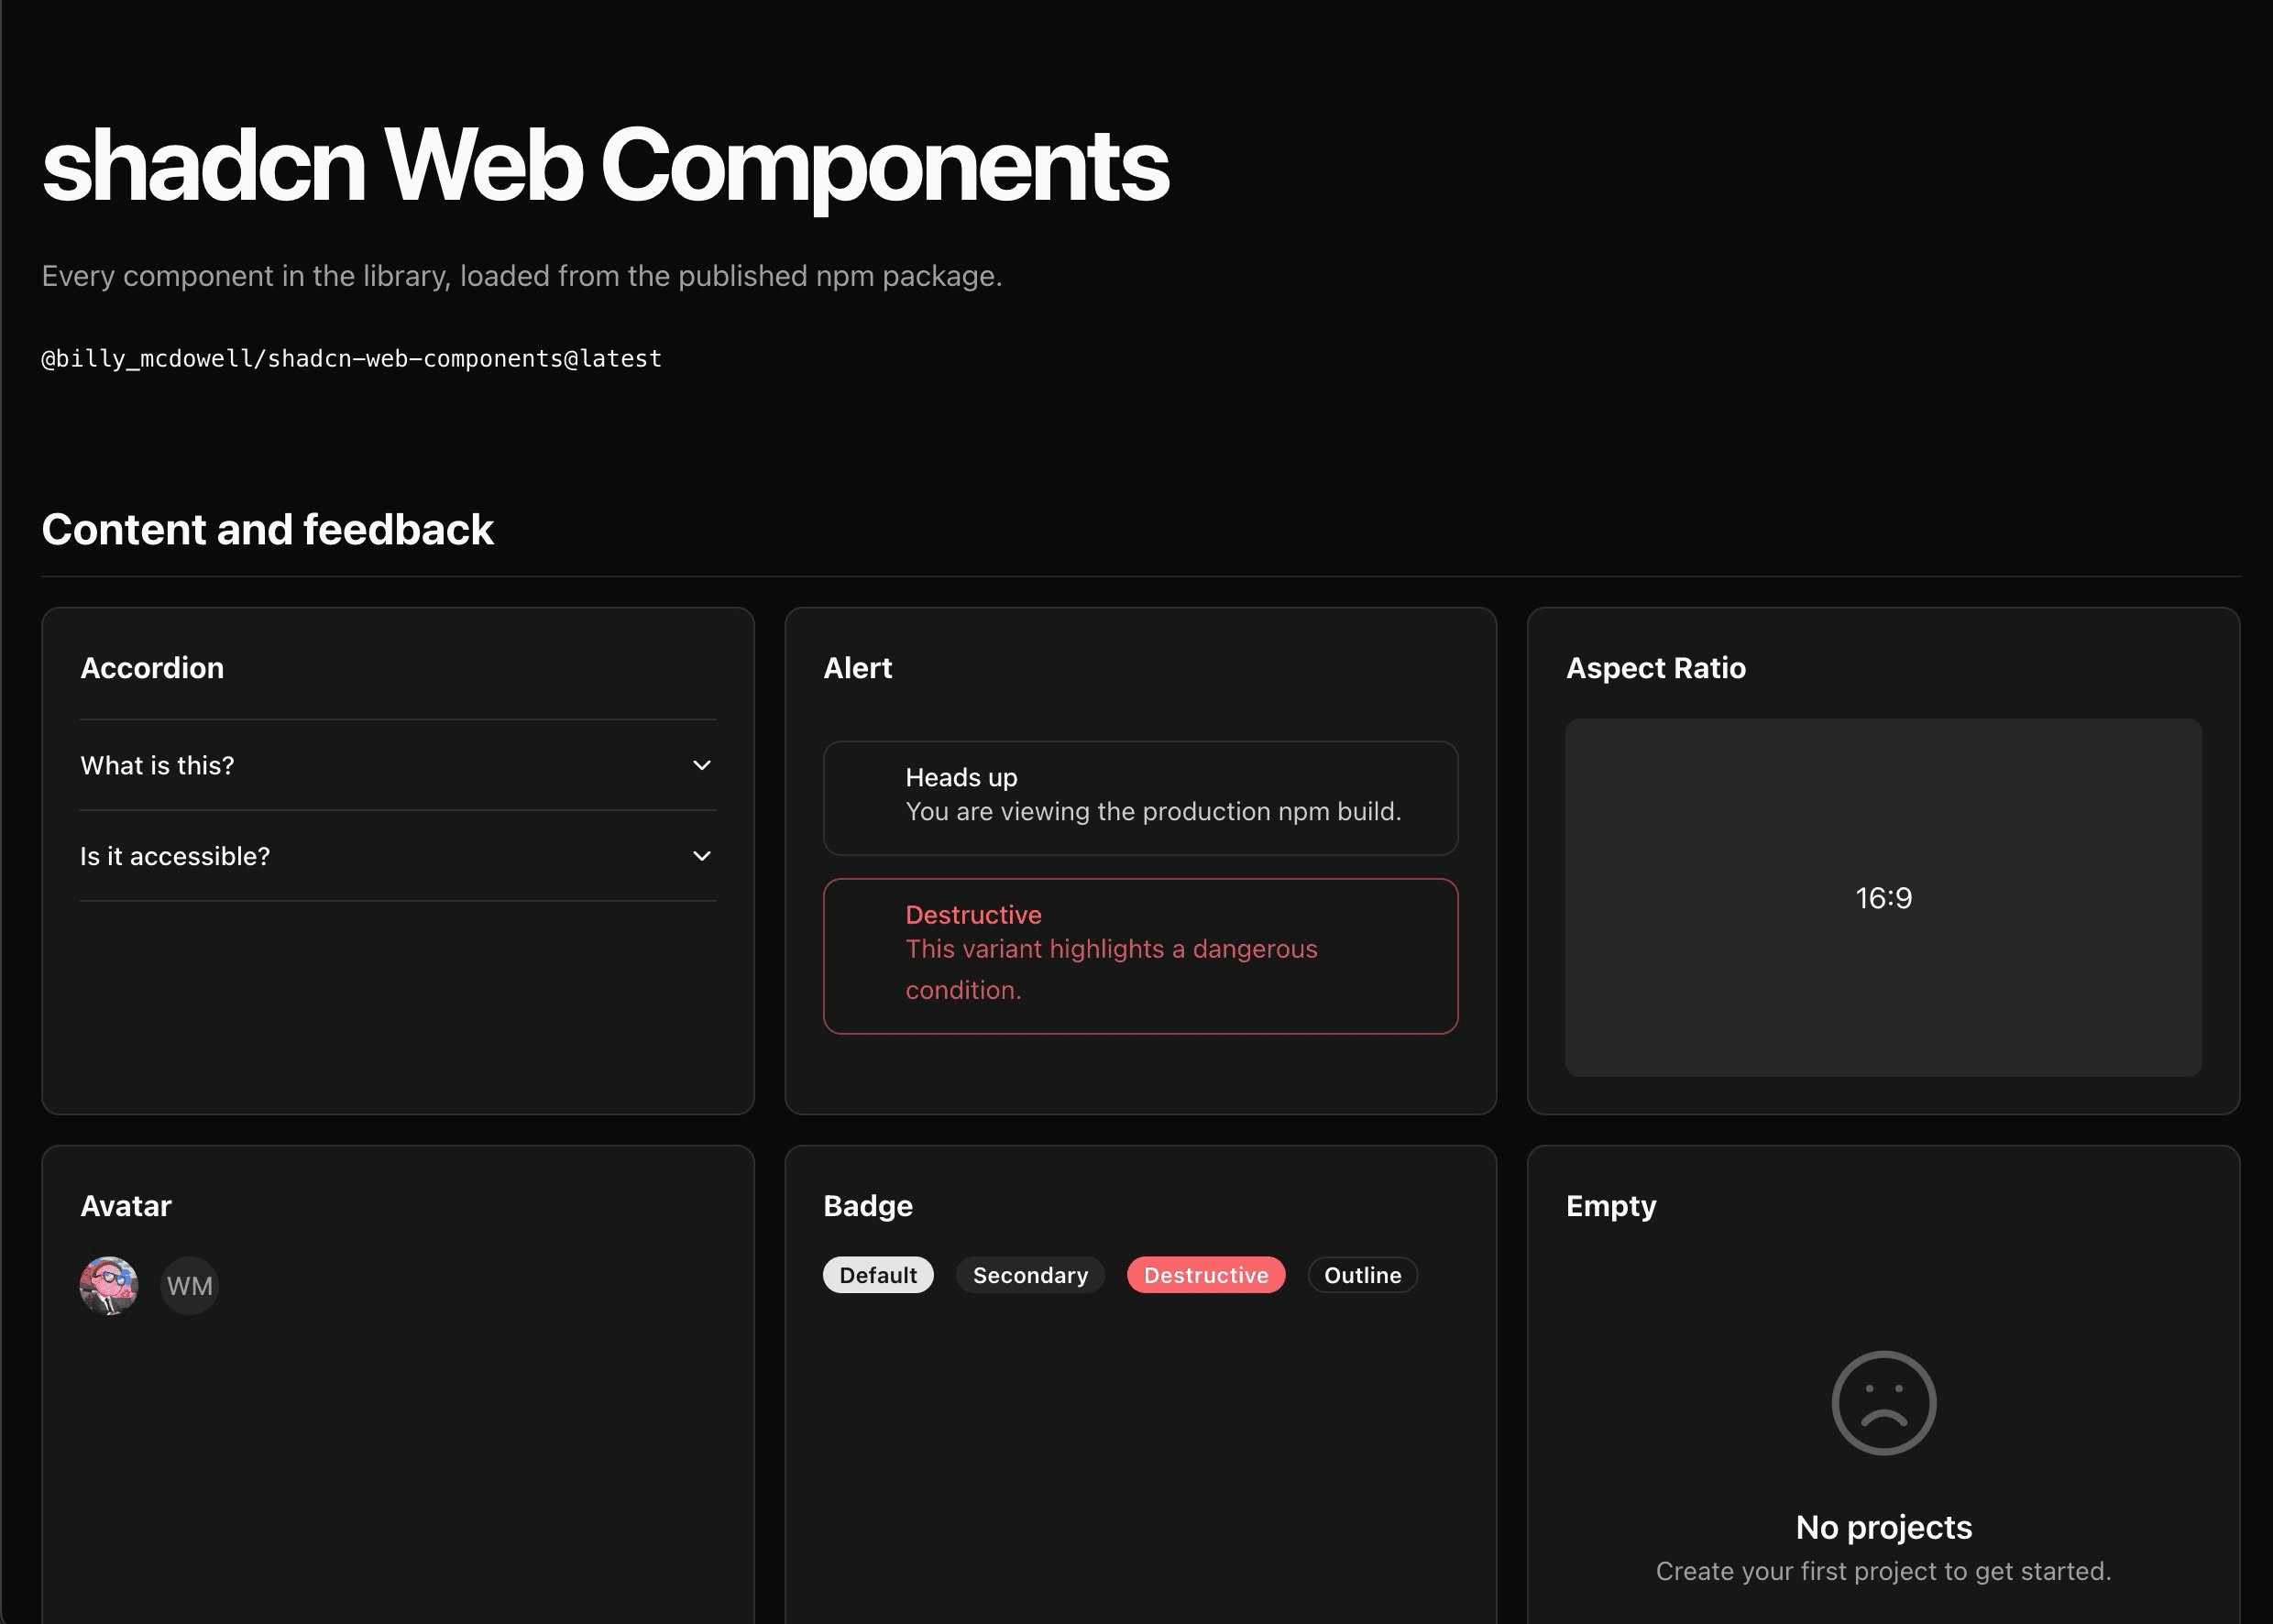Click the Empty card title
This screenshot has height=1624, width=2273.
pyautogui.click(x=1611, y=1206)
